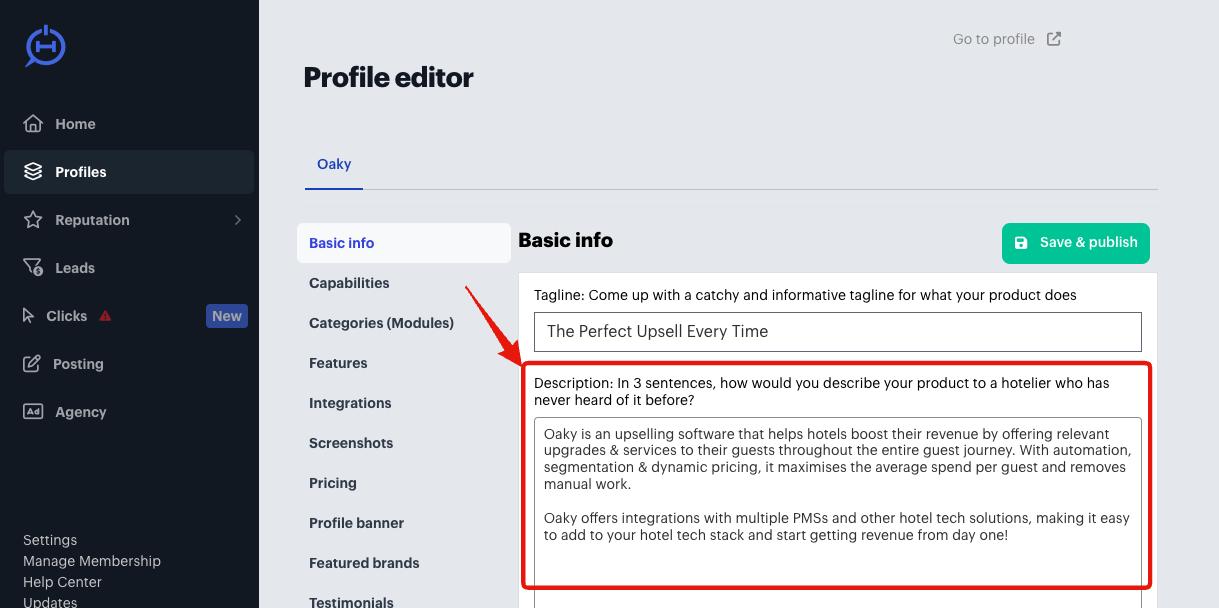Expand the Reputation submenu chevron
Image resolution: width=1219 pixels, height=608 pixels.
click(238, 220)
